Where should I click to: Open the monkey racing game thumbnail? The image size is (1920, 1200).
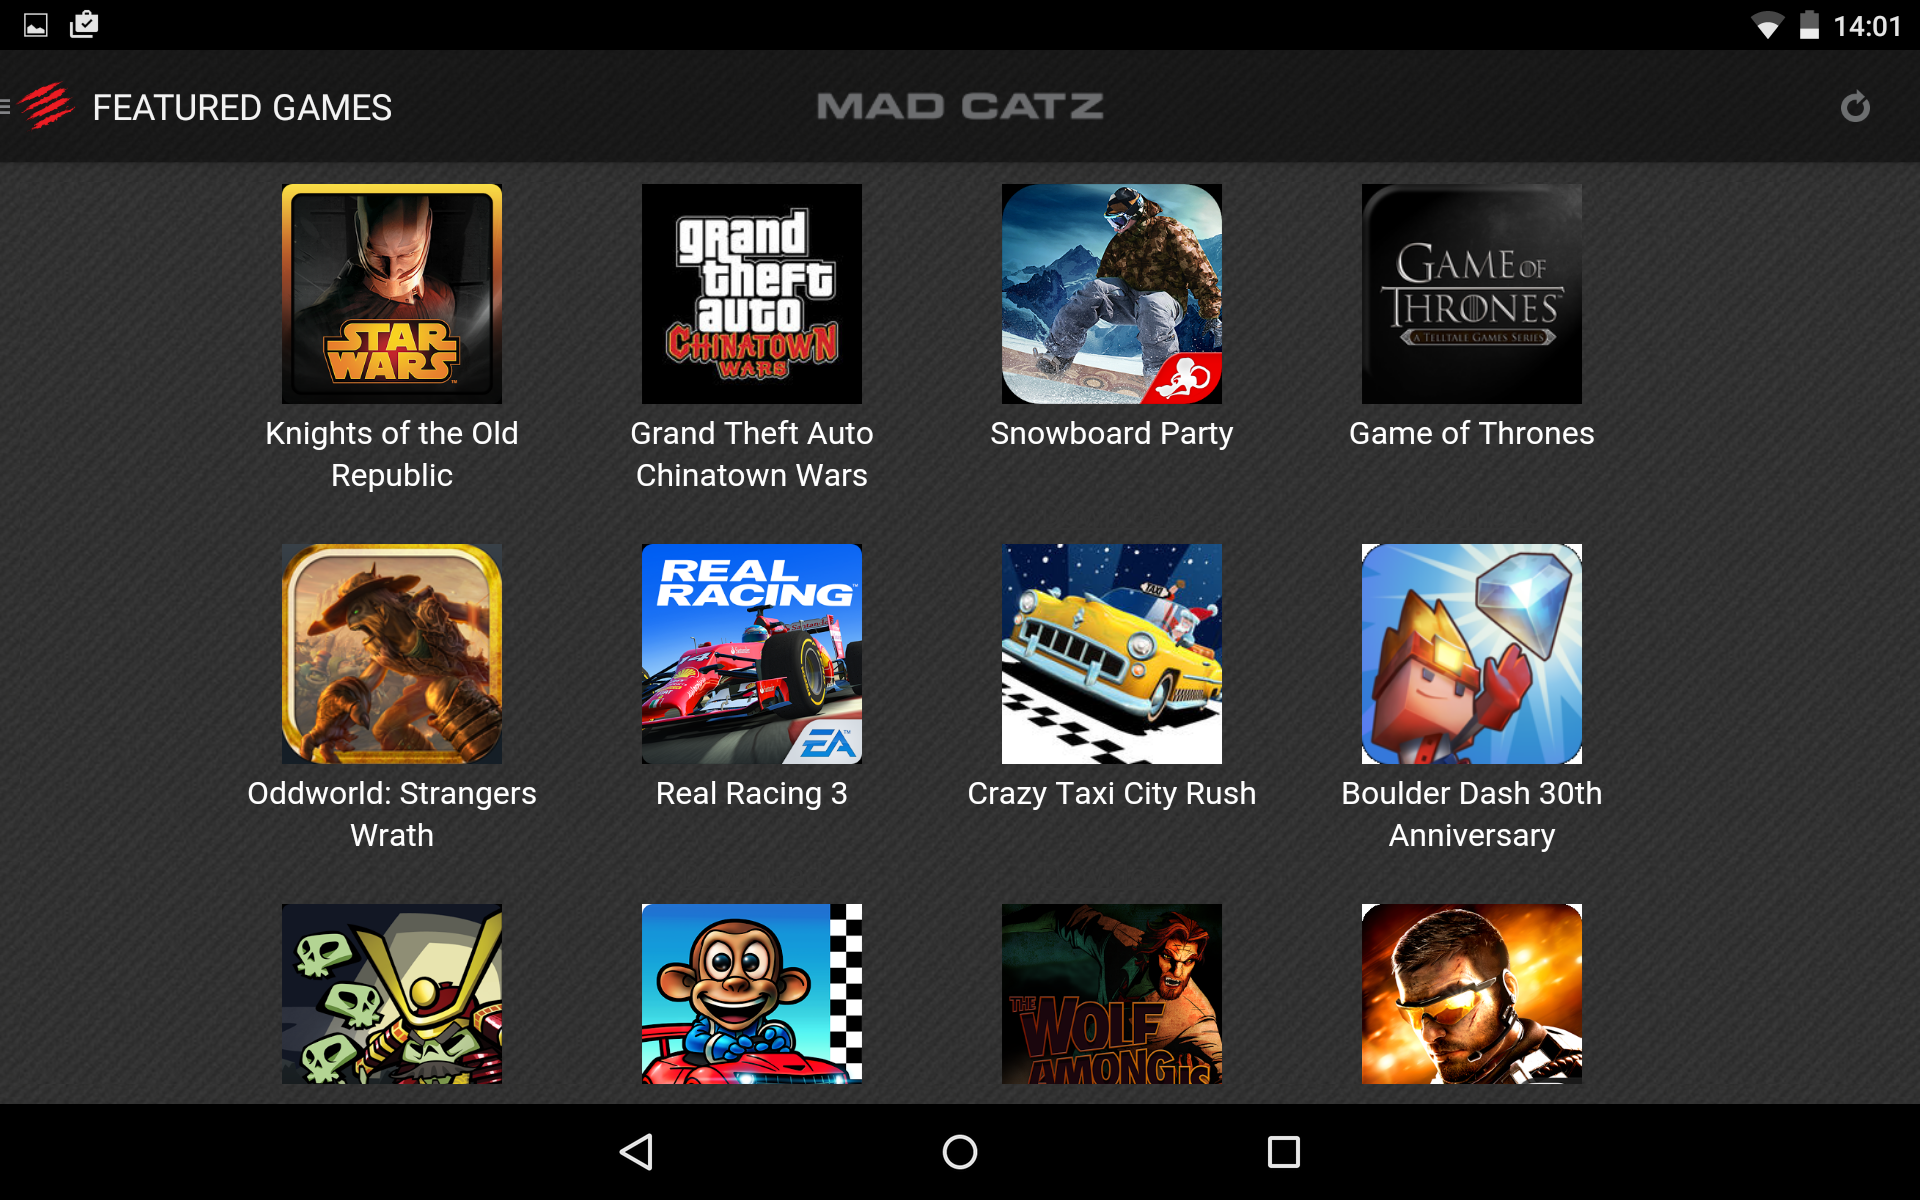tap(752, 994)
